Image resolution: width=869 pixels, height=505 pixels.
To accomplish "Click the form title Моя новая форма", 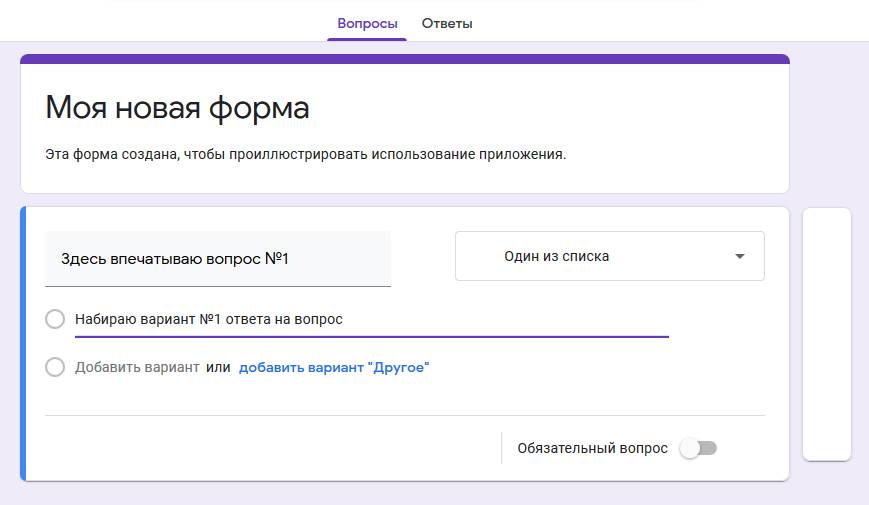I will (x=177, y=108).
